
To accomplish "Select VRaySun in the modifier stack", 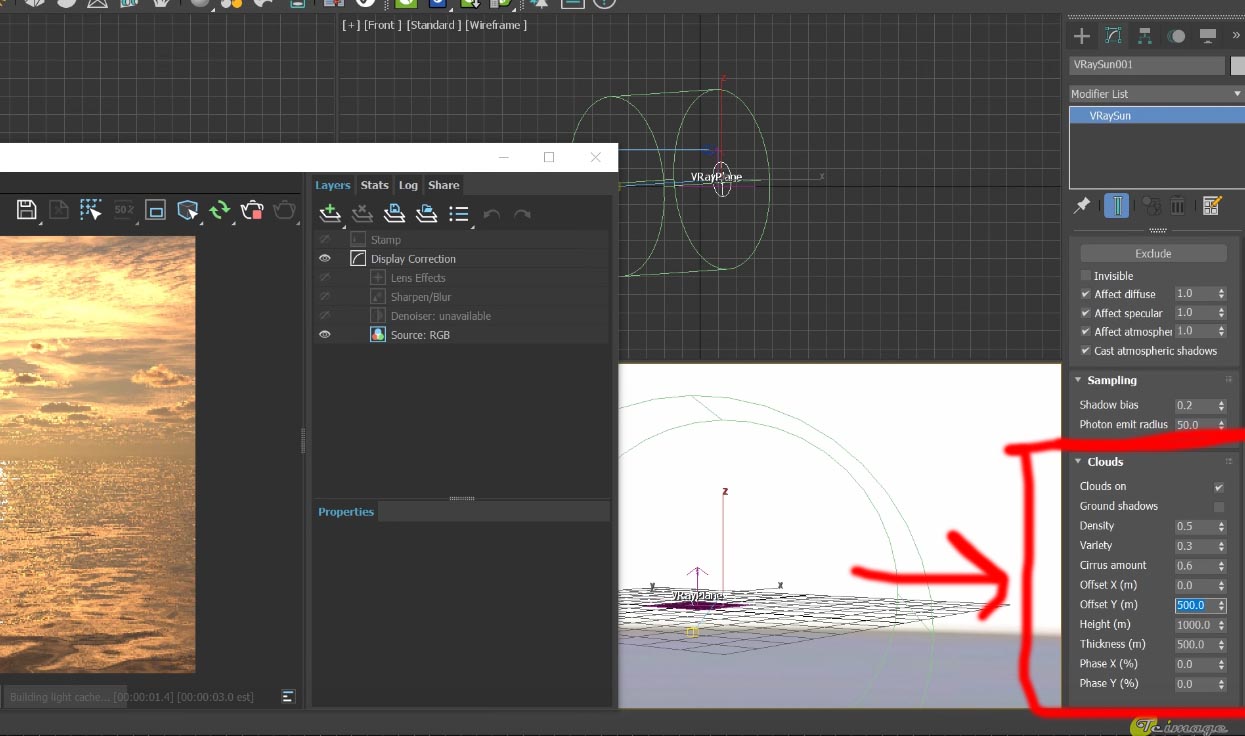I will pos(1156,115).
